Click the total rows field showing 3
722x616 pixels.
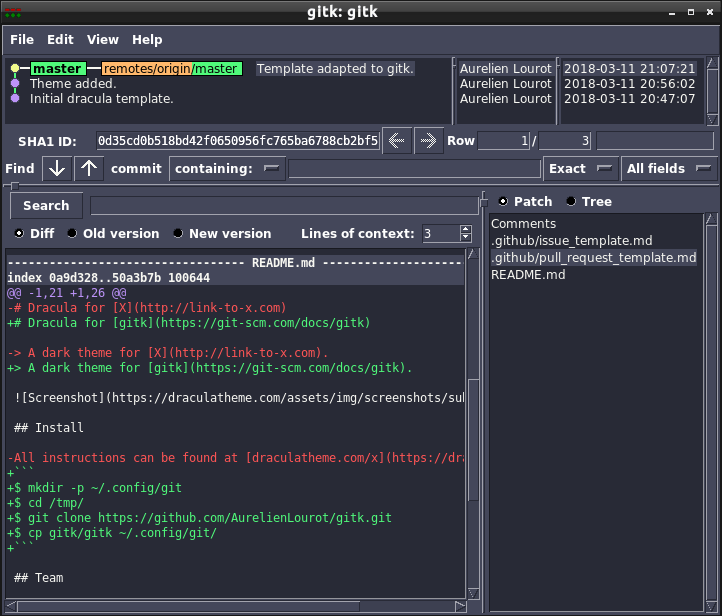point(565,140)
